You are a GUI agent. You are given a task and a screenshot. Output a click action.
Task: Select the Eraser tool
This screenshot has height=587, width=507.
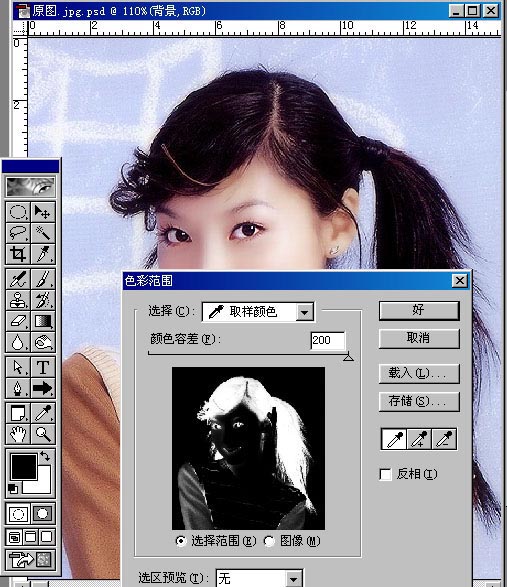[18, 321]
